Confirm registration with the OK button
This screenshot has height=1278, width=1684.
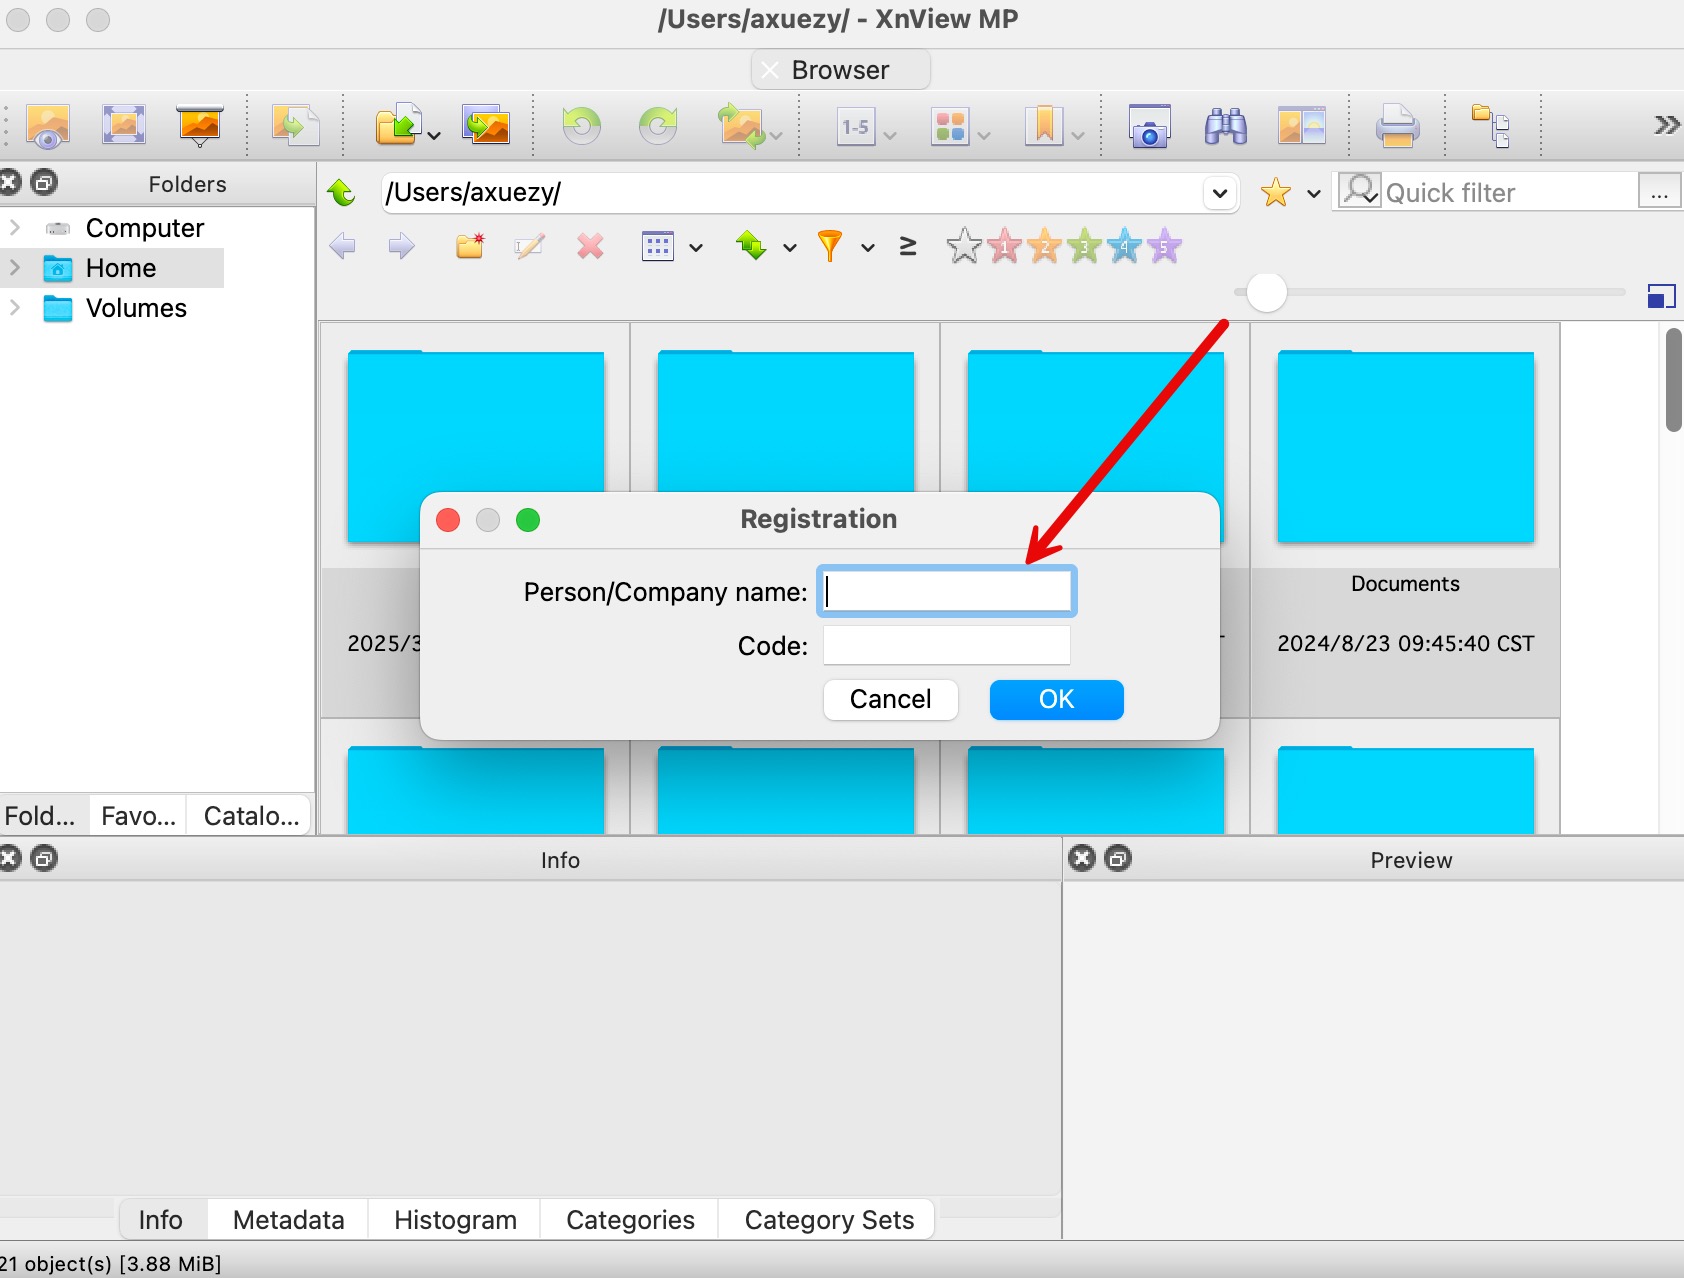click(1056, 699)
